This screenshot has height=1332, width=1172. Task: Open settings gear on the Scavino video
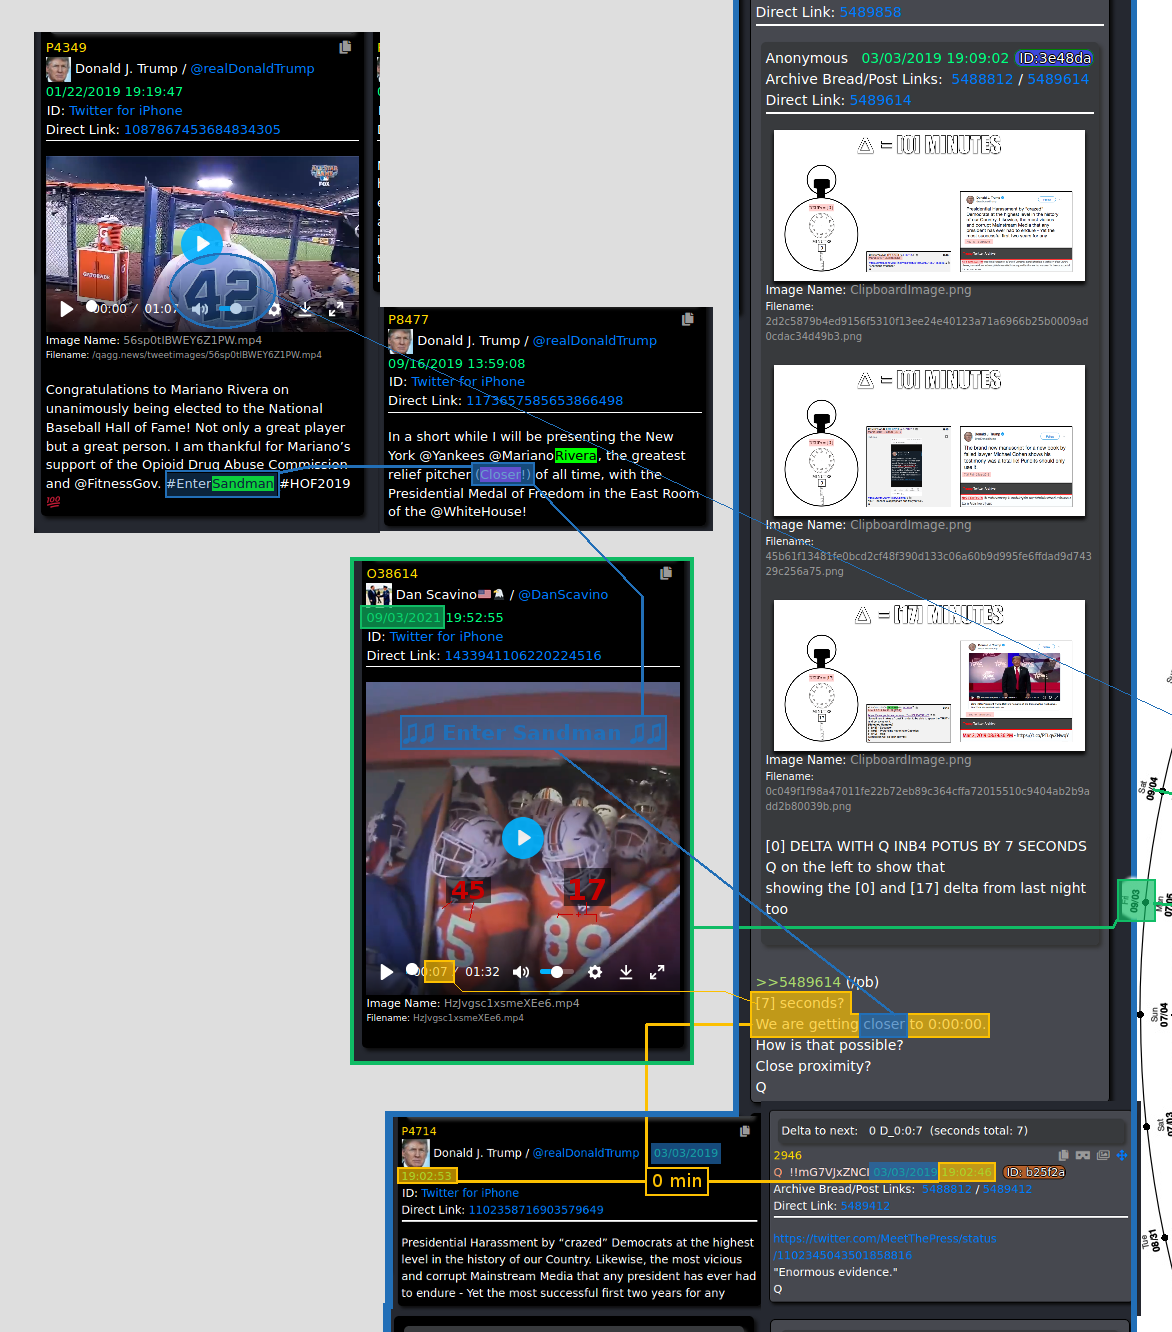595,972
